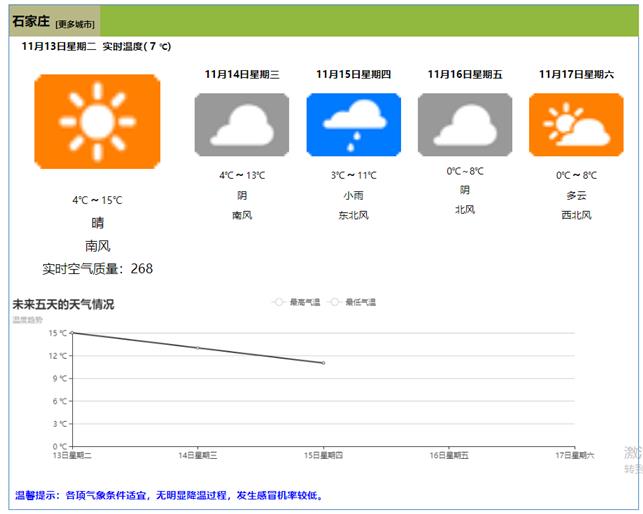The height and width of the screenshot is (514, 643).
Task: Select the partly cloudy icon for 11月17日
Action: click(x=576, y=125)
